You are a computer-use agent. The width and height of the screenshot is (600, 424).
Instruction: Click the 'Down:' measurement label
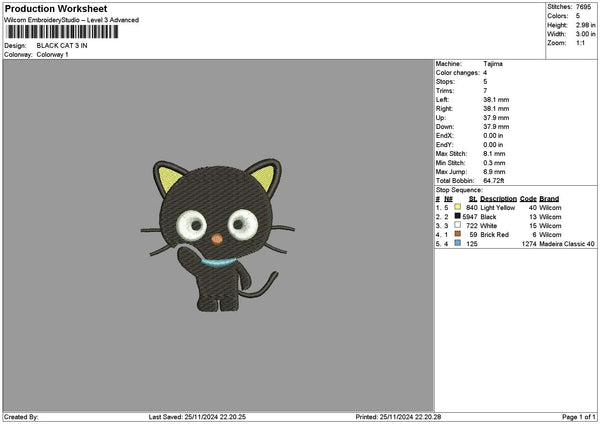tap(445, 127)
